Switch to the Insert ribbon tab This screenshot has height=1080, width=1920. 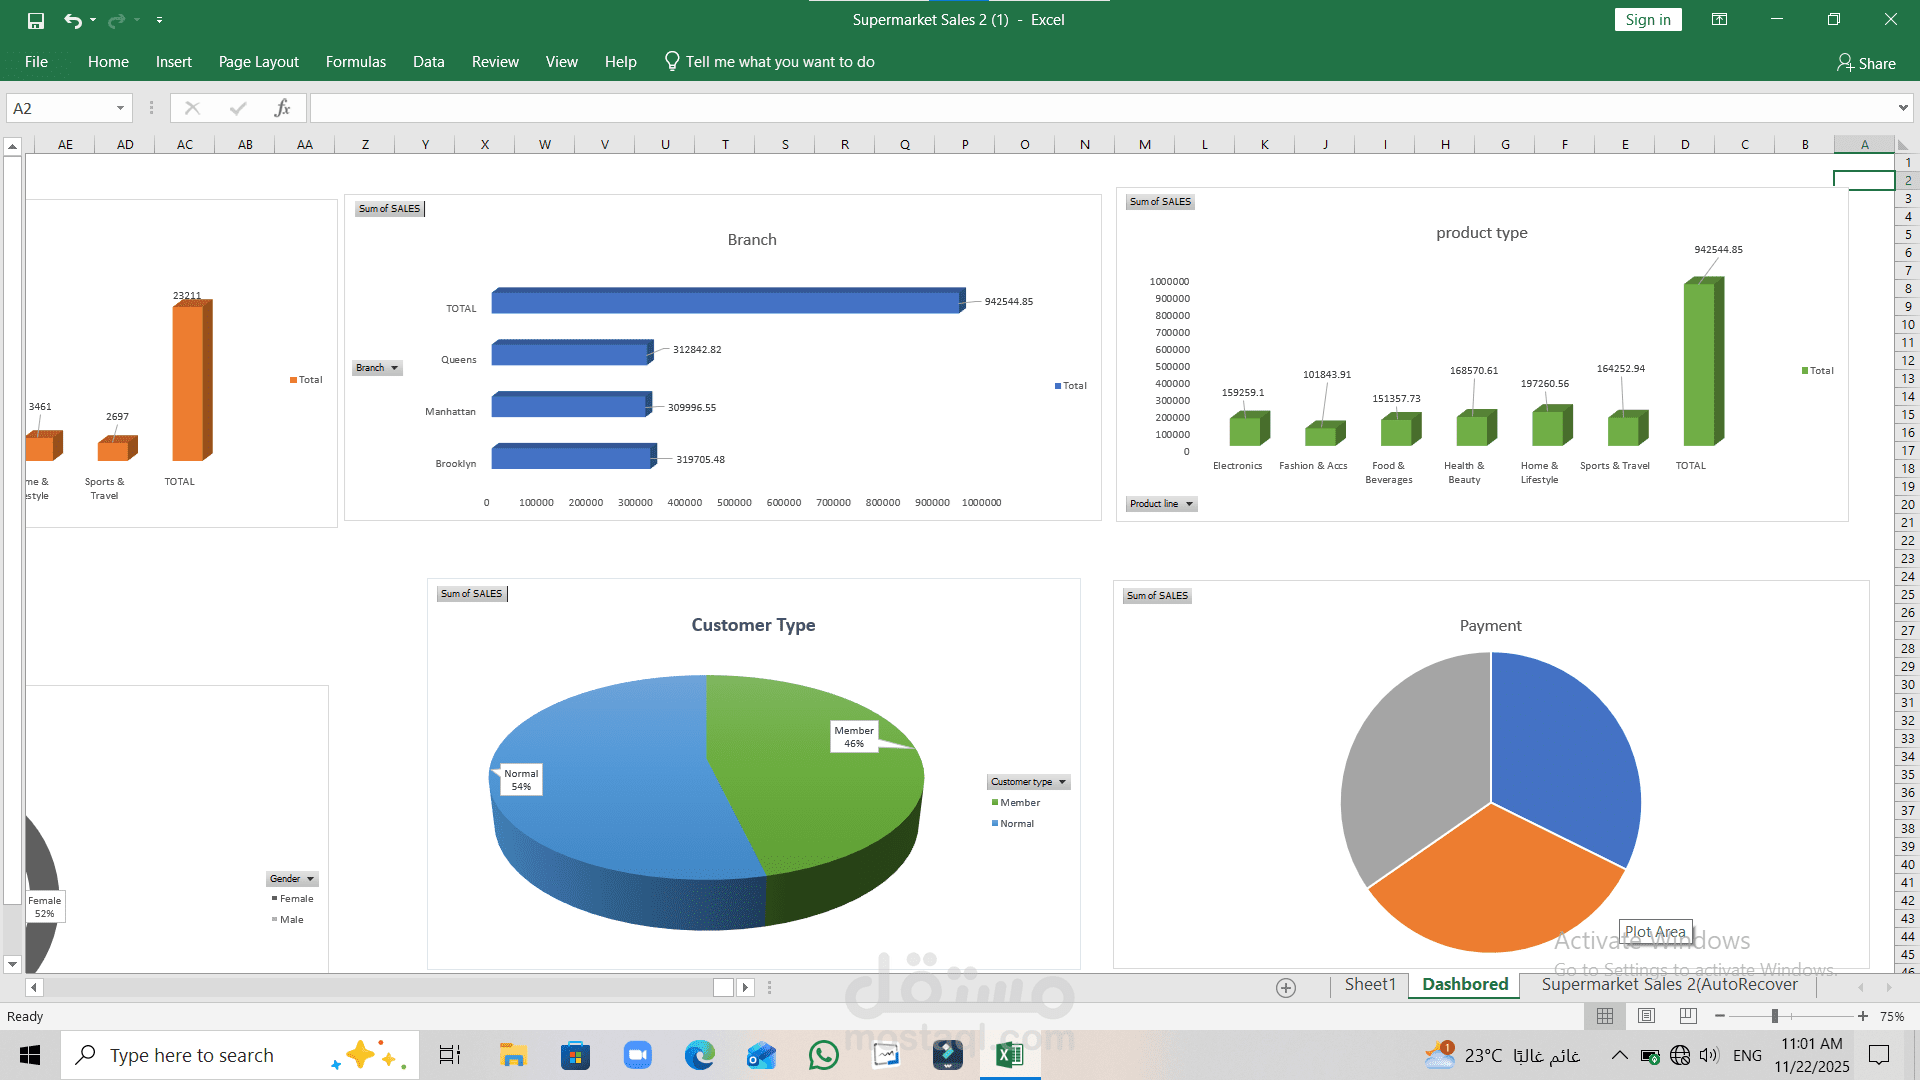click(174, 62)
